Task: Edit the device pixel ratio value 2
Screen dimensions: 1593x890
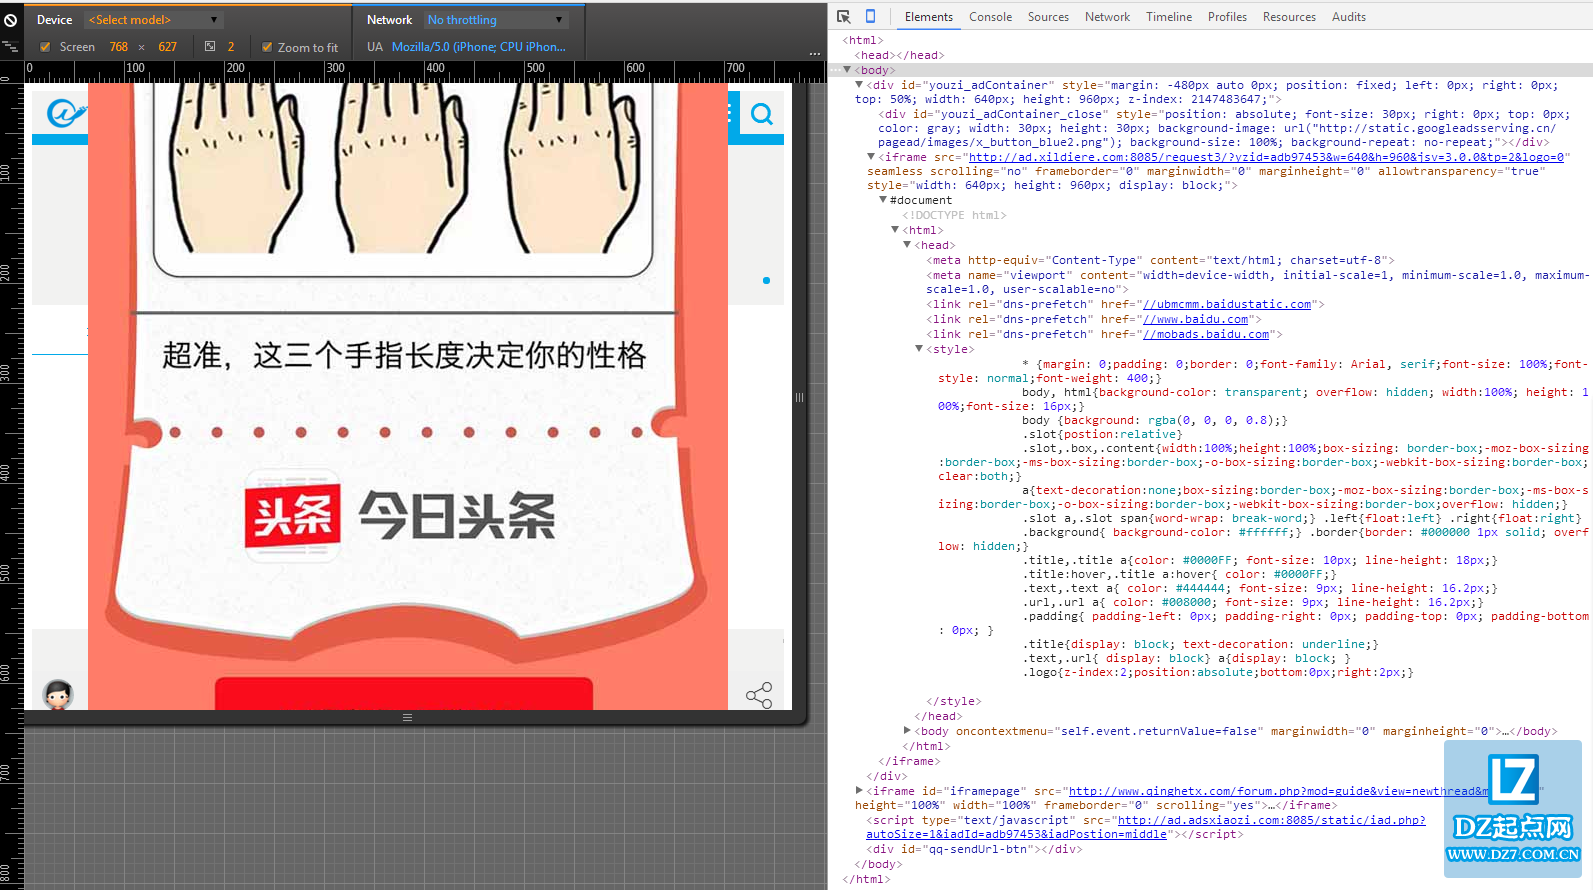Action: tap(231, 47)
